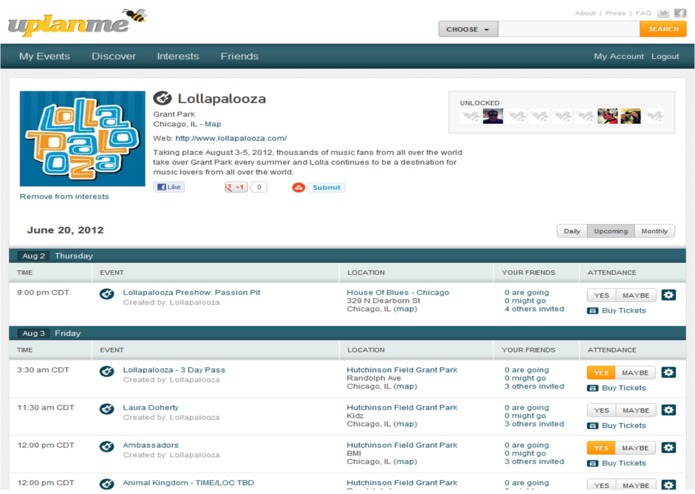Open the CHOOSE dropdown

pyautogui.click(x=468, y=29)
